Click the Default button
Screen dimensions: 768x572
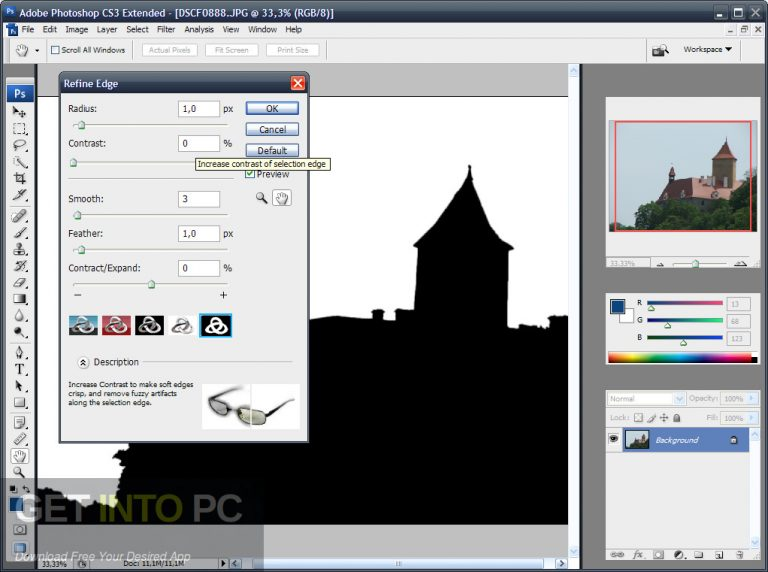(272, 150)
